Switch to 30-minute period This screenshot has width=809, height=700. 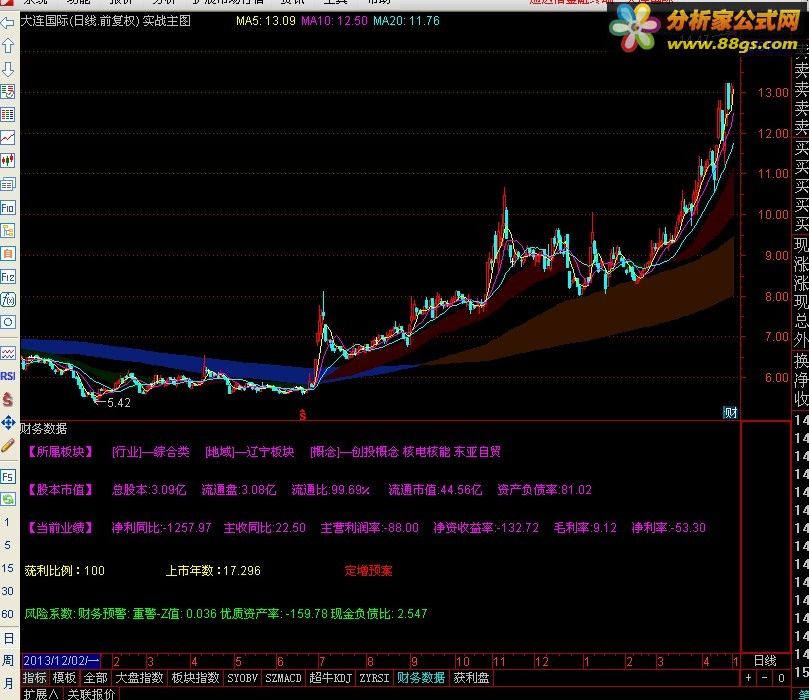7,591
